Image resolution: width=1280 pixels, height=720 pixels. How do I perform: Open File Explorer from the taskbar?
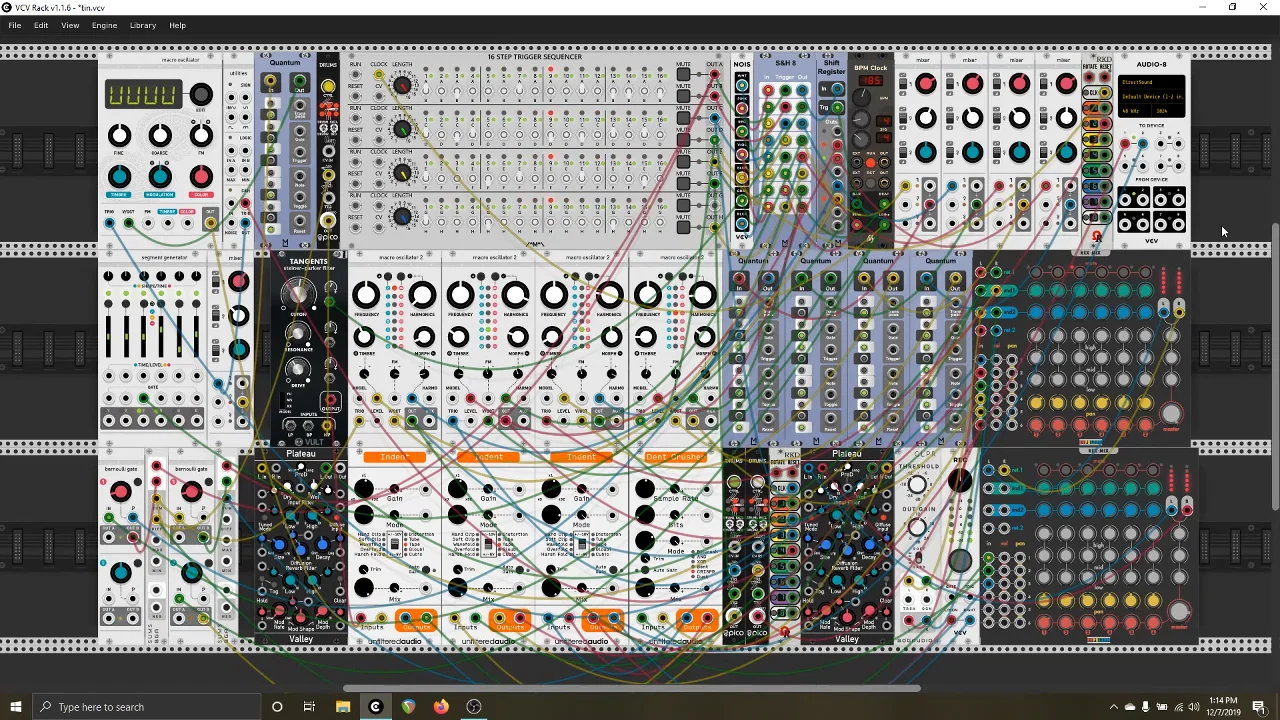point(343,707)
